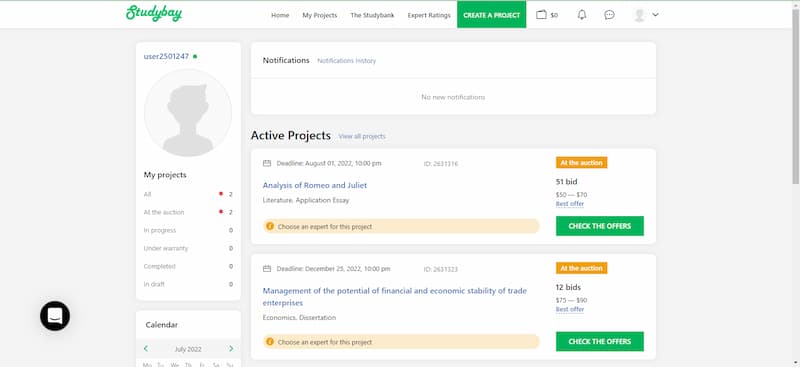Click the July 2022 calendar month label

coord(188,349)
